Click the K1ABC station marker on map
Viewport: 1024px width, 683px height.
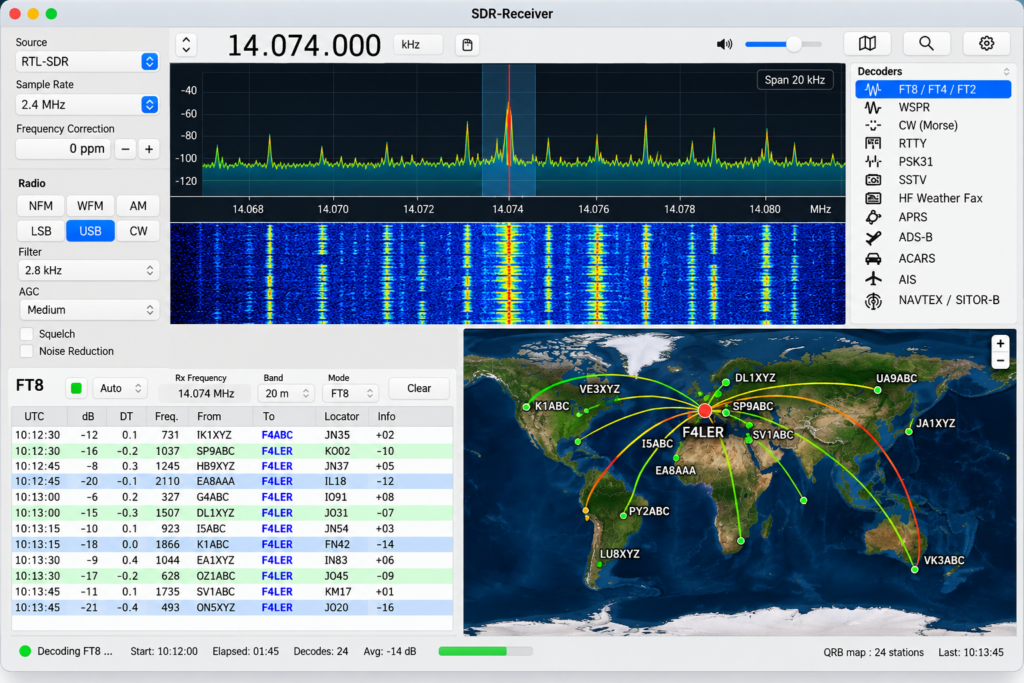click(526, 407)
